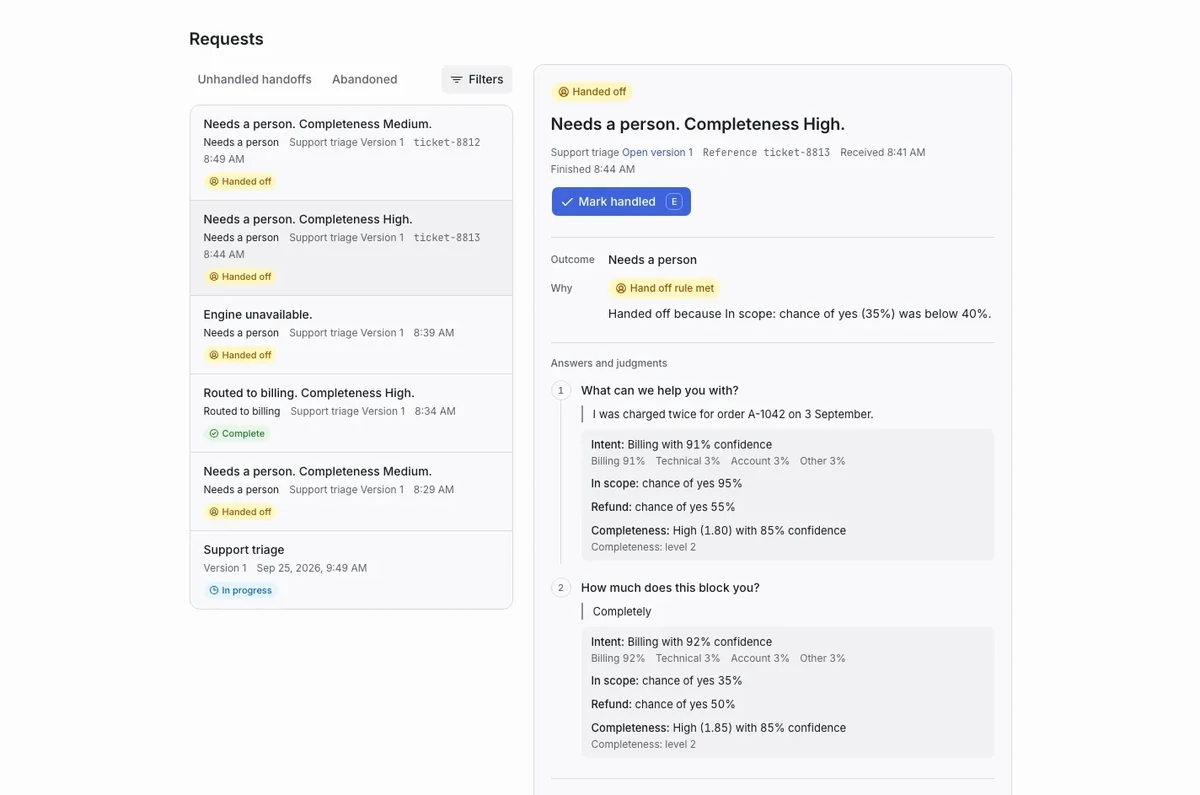The height and width of the screenshot is (795, 1200).
Task: Click the Filters lines icon
Action: [456, 80]
